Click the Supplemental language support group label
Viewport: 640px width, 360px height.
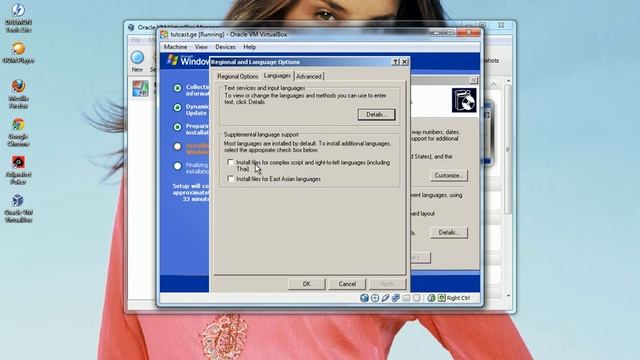(x=261, y=134)
